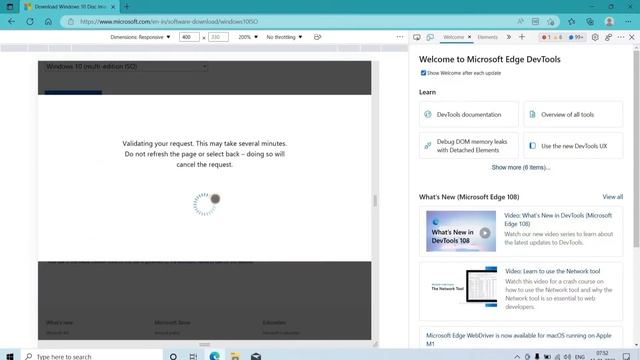Edit the viewport width field showing 400

coord(189,37)
